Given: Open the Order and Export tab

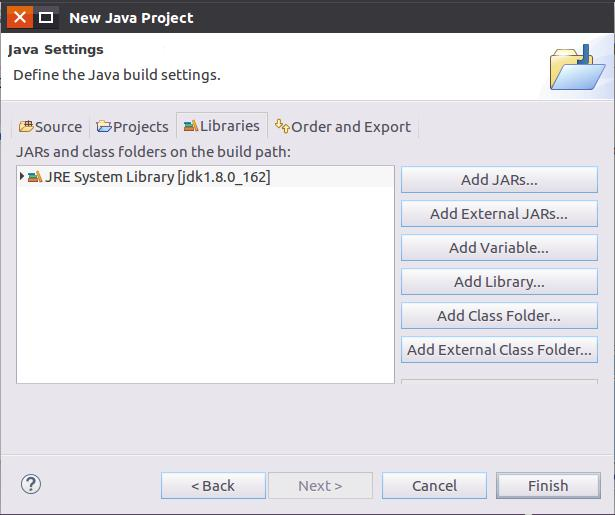Looking at the screenshot, I should 343,127.
